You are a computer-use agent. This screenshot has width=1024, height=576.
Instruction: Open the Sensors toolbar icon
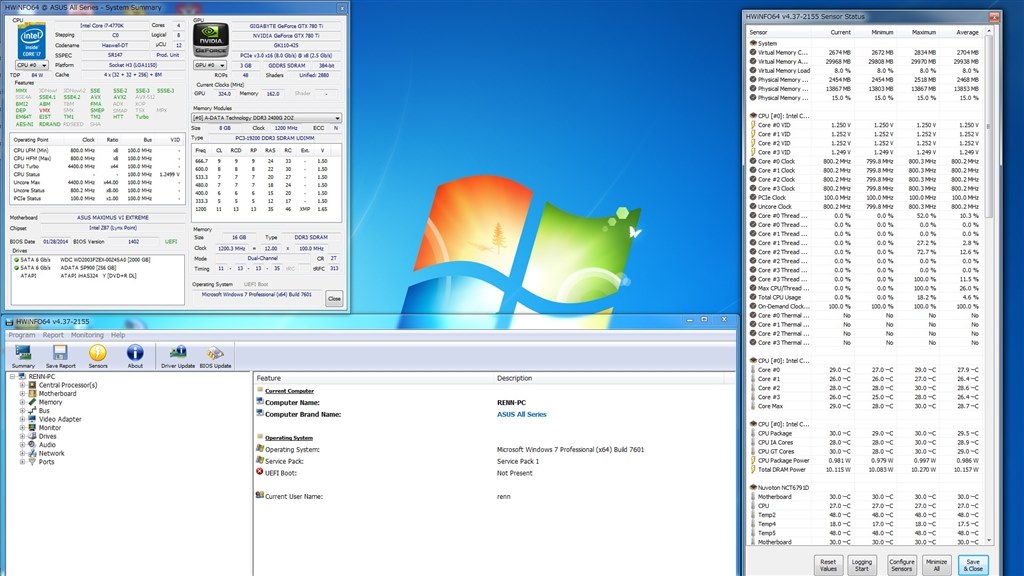[98, 357]
